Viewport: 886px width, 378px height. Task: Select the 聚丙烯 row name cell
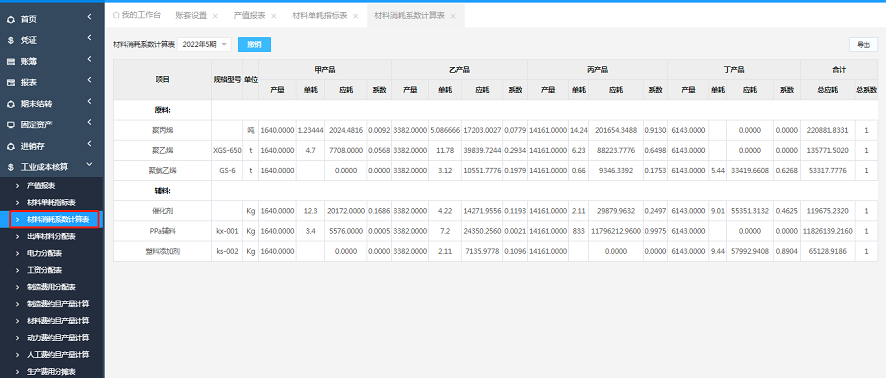click(163, 131)
